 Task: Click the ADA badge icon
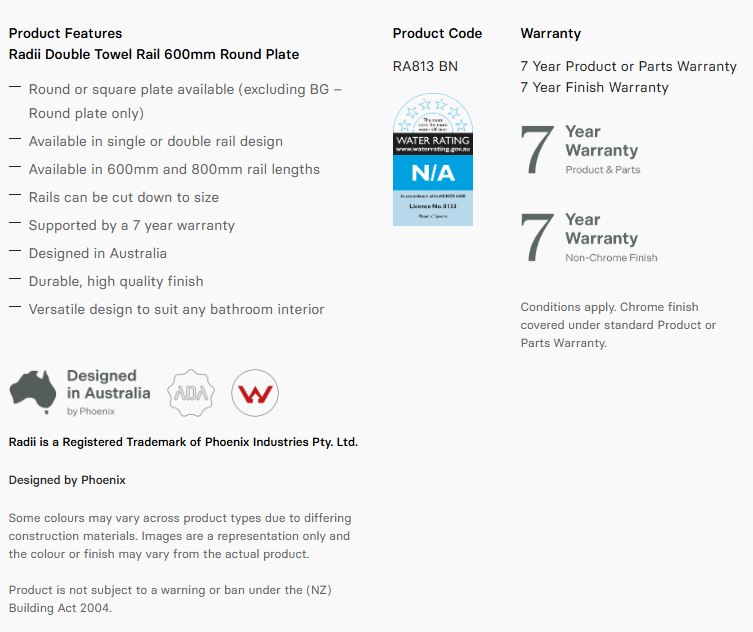tap(191, 393)
